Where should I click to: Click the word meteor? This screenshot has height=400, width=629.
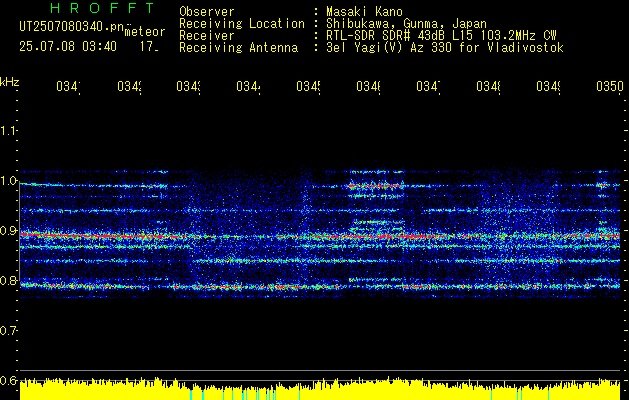click(x=145, y=32)
